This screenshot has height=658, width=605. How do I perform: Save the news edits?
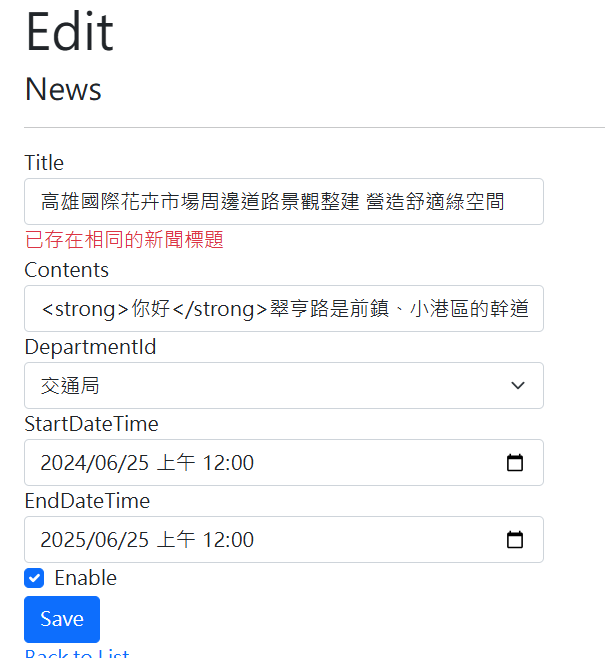pos(62,619)
